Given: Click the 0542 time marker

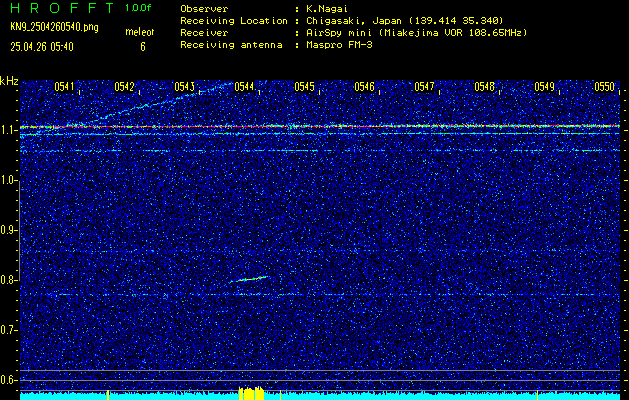Looking at the screenshot, I should [x=124, y=87].
